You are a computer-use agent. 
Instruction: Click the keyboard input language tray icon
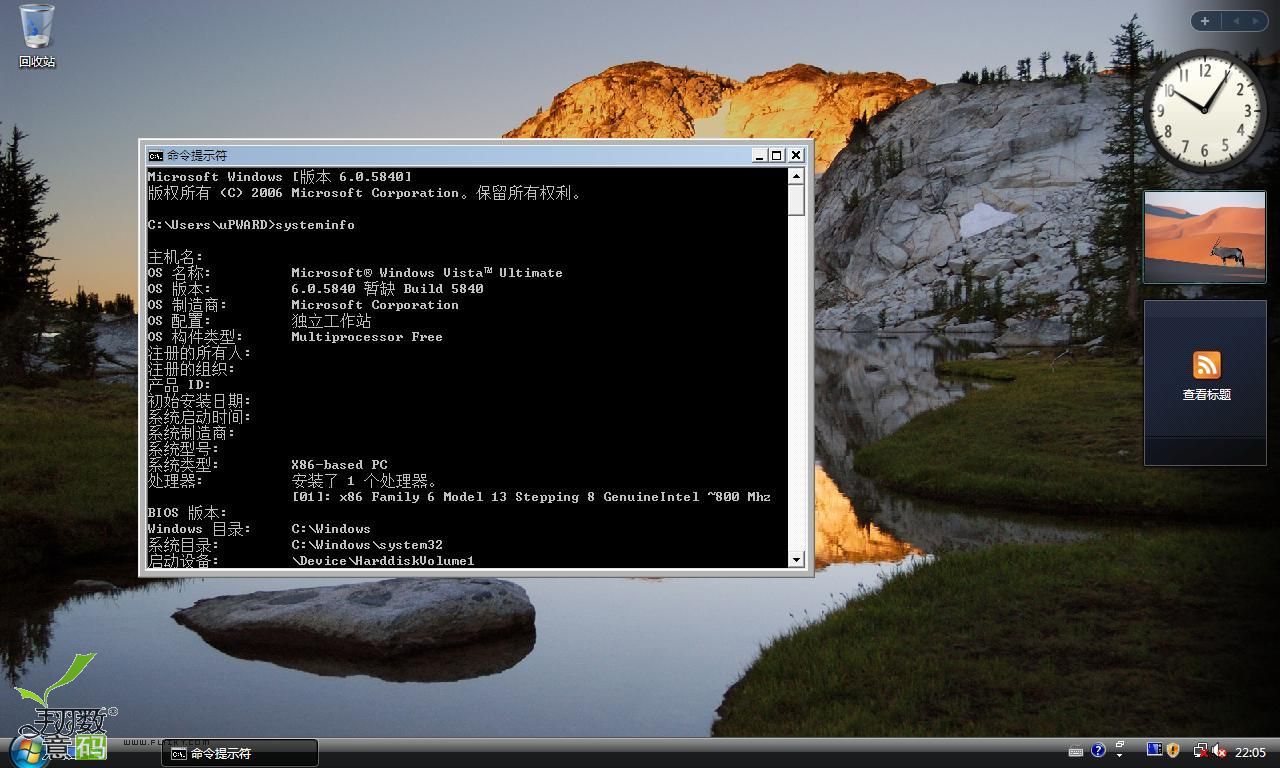pyautogui.click(x=1076, y=752)
